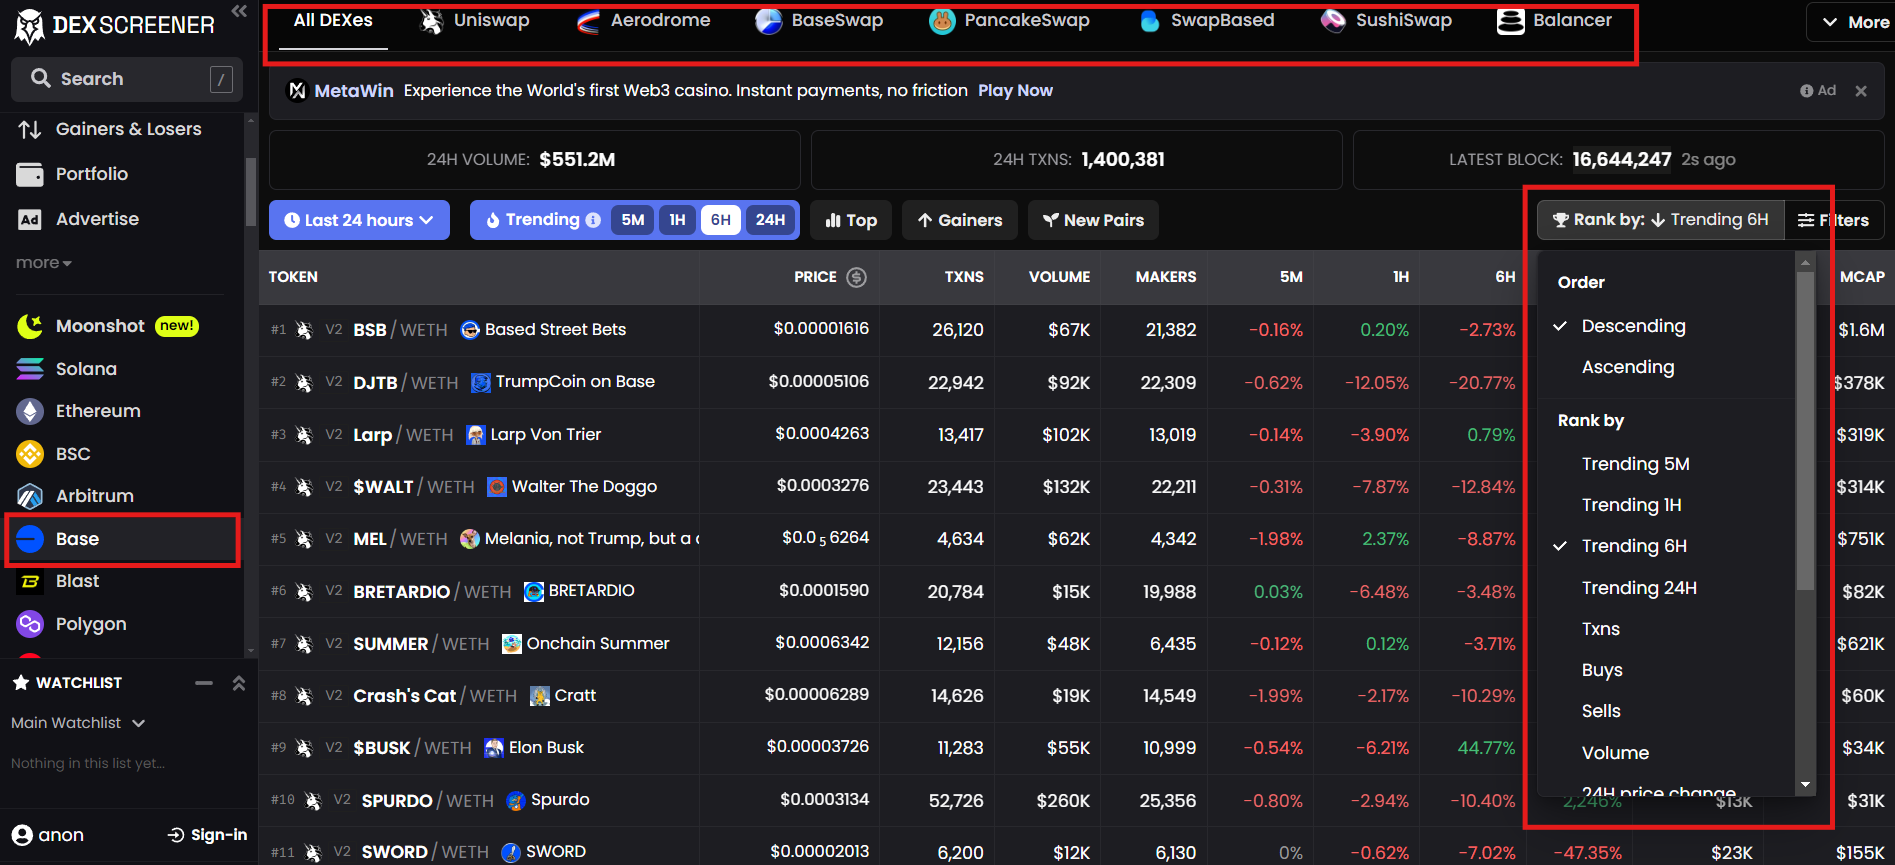
Task: Open the Filters button
Action: pyautogui.click(x=1834, y=220)
